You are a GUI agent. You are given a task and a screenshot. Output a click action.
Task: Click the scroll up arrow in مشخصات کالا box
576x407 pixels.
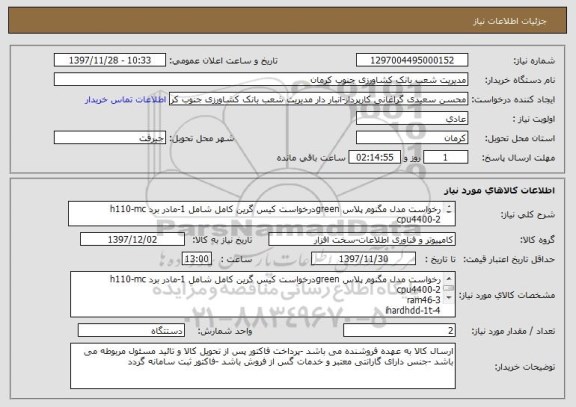(449, 278)
